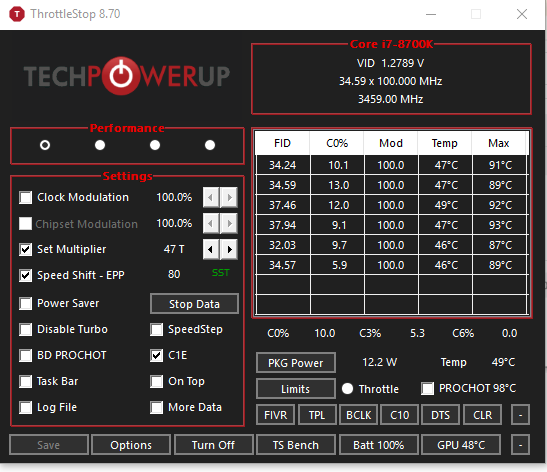The height and width of the screenshot is (472, 547).
Task: Click the ThrottleStop app icon in title bar
Action: coord(17,14)
